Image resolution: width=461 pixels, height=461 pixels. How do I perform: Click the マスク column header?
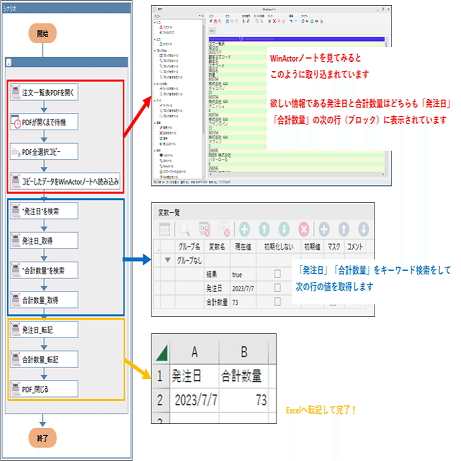(x=334, y=246)
